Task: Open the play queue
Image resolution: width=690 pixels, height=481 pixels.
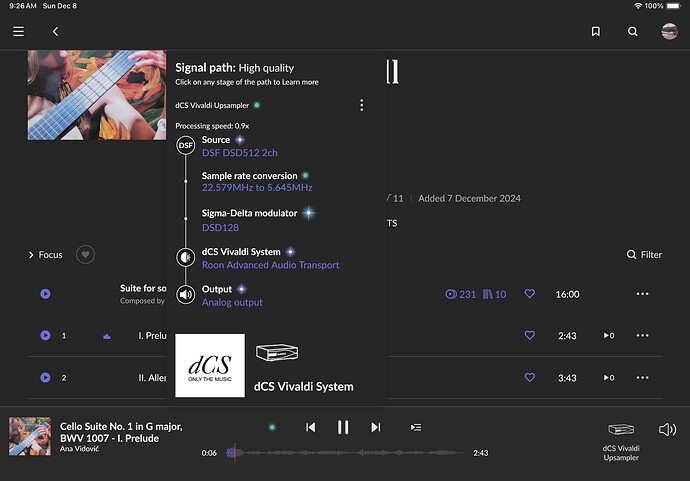Action: pyautogui.click(x=416, y=427)
